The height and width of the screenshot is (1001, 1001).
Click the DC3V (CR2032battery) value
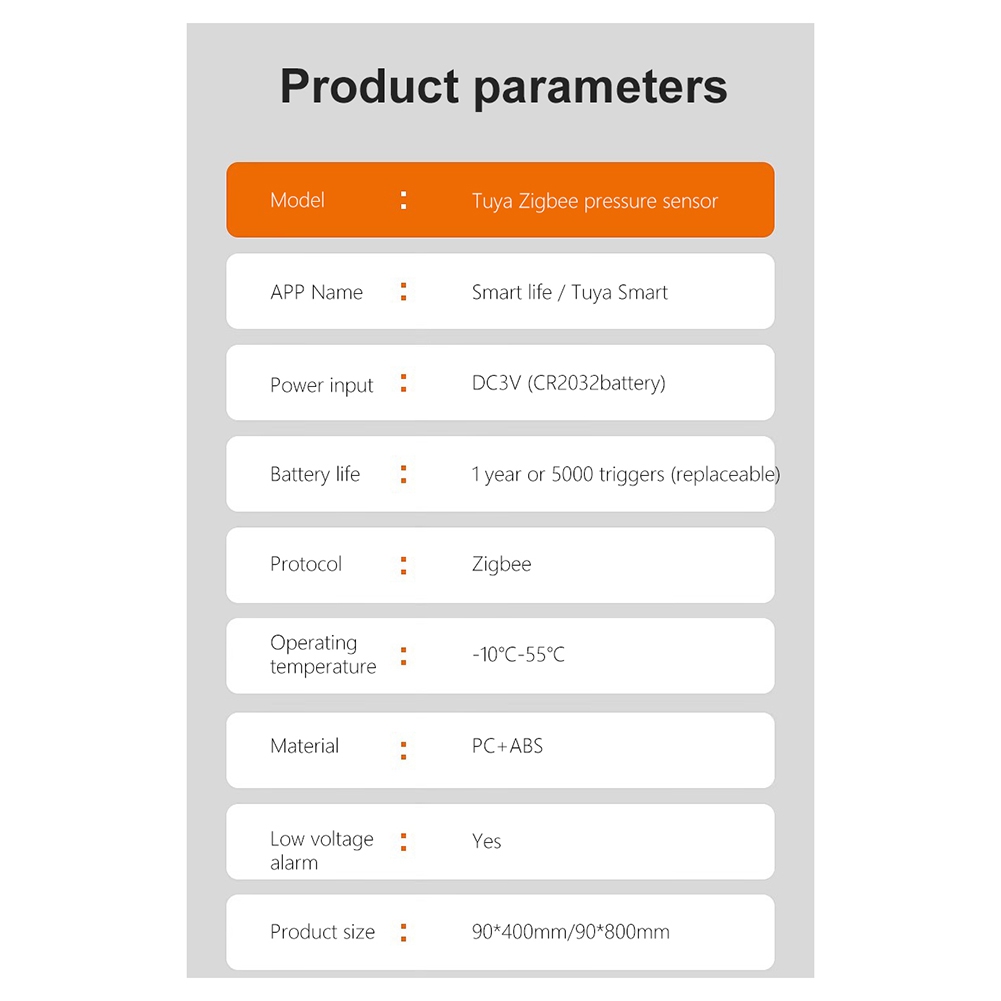pyautogui.click(x=568, y=382)
